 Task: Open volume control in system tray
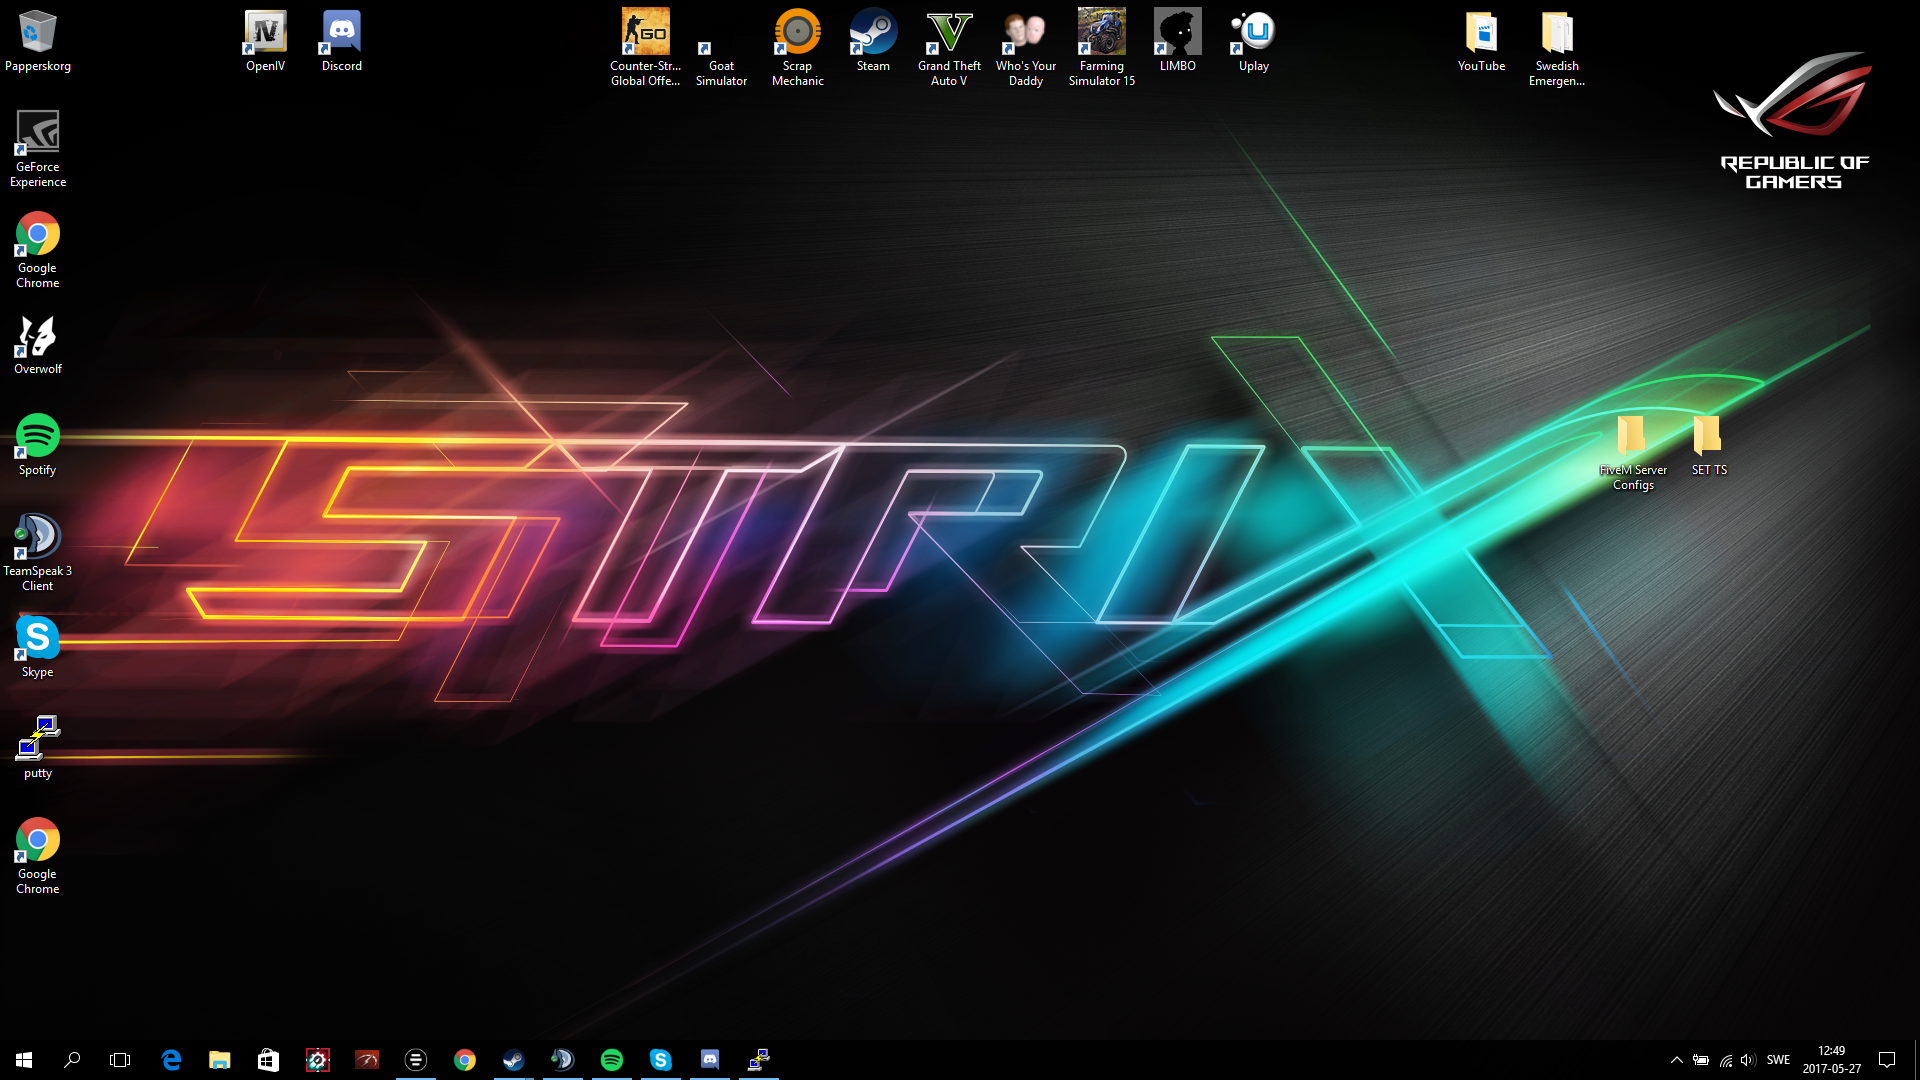click(x=1748, y=1060)
